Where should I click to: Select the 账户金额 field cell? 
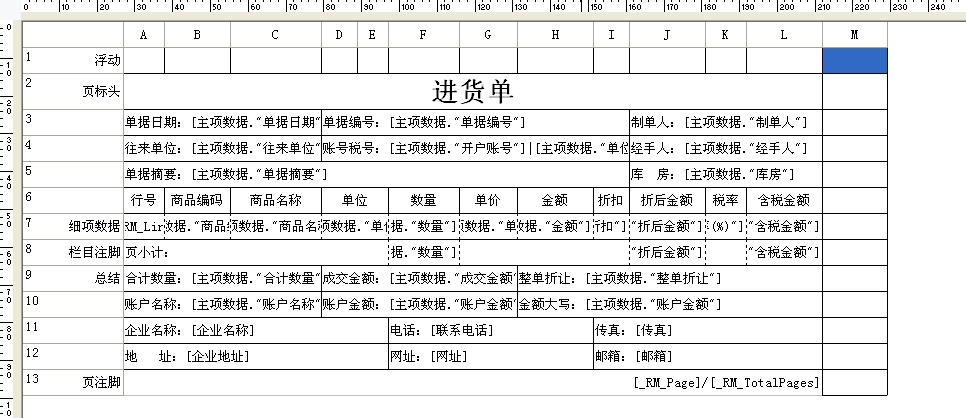419,304
